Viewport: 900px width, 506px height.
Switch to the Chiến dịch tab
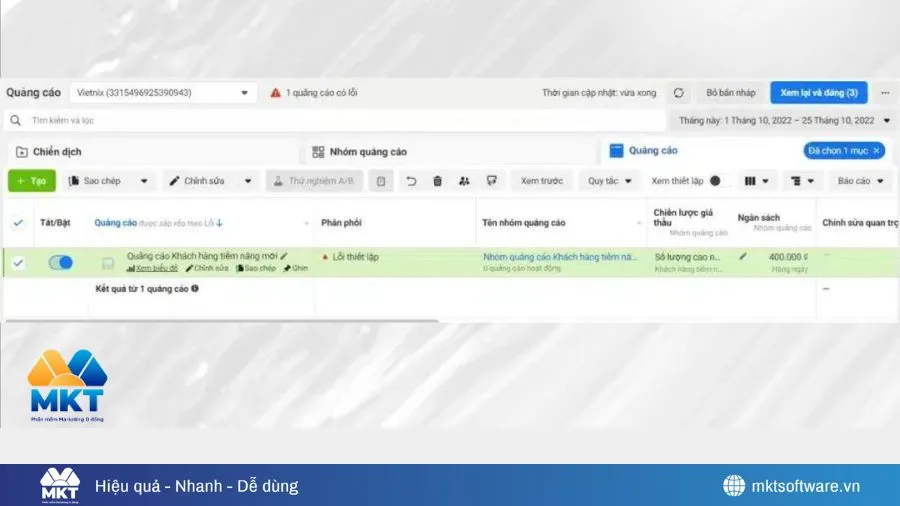click(x=57, y=152)
